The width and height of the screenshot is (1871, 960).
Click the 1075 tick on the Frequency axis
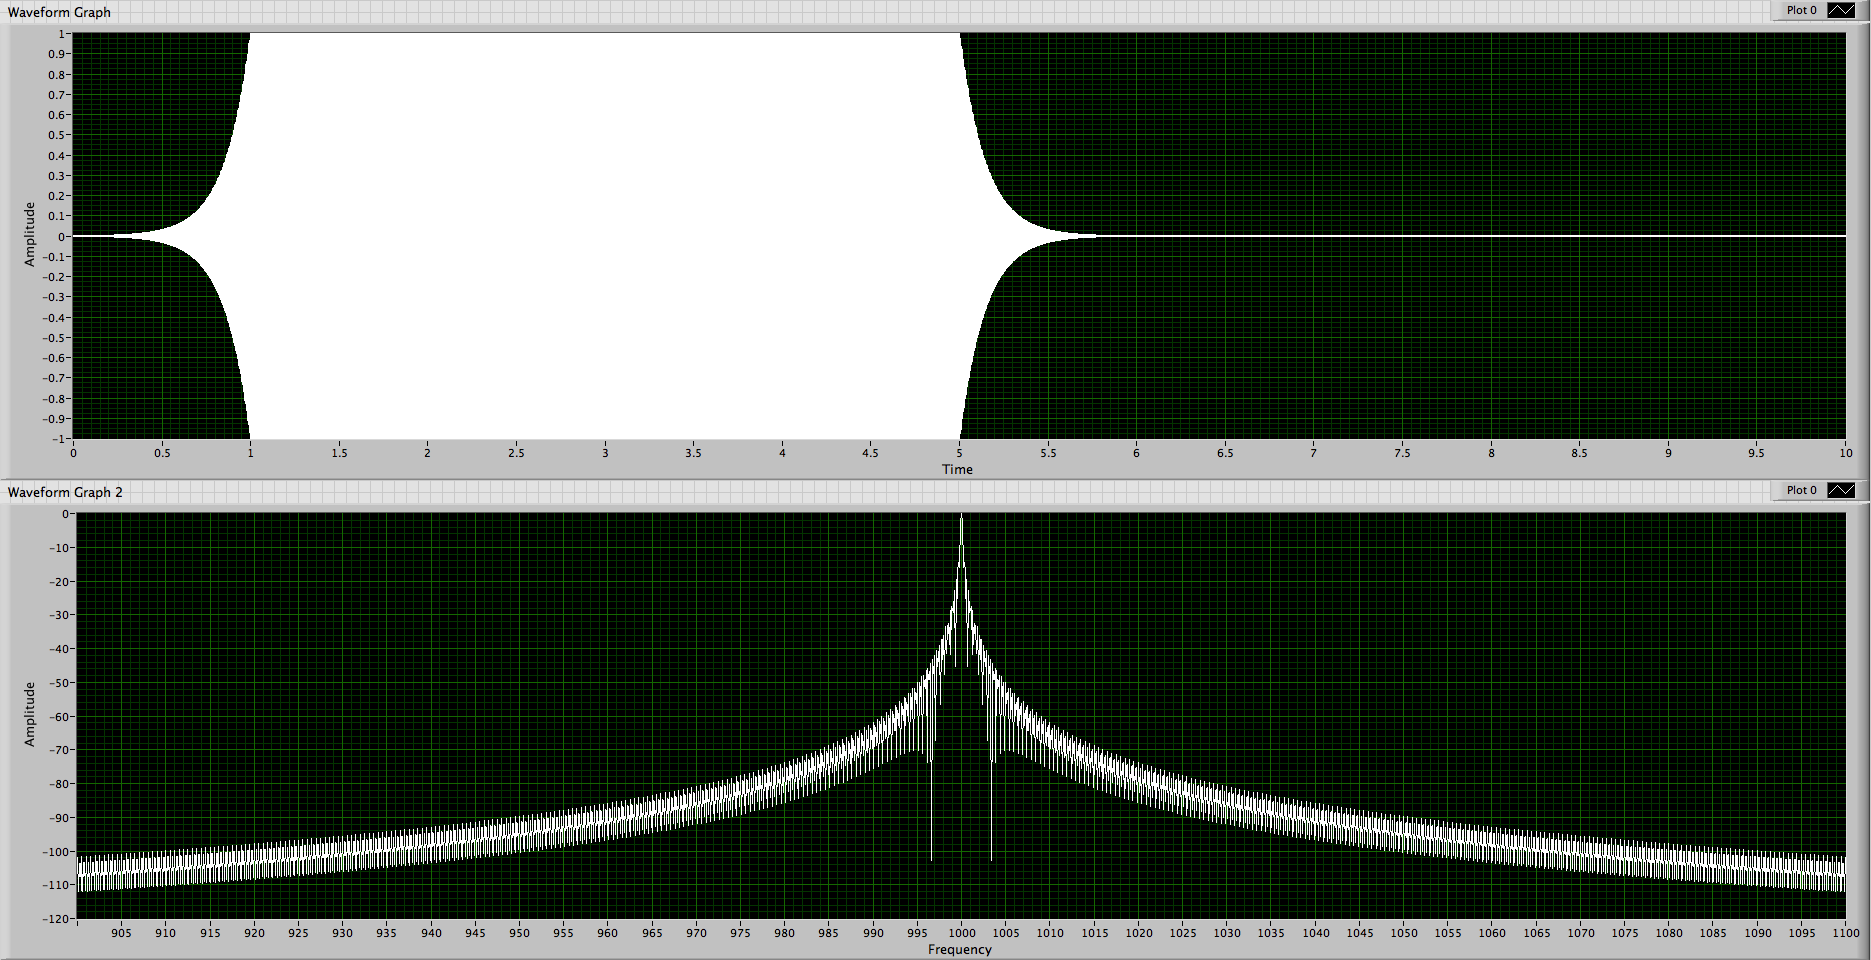[x=1625, y=933]
